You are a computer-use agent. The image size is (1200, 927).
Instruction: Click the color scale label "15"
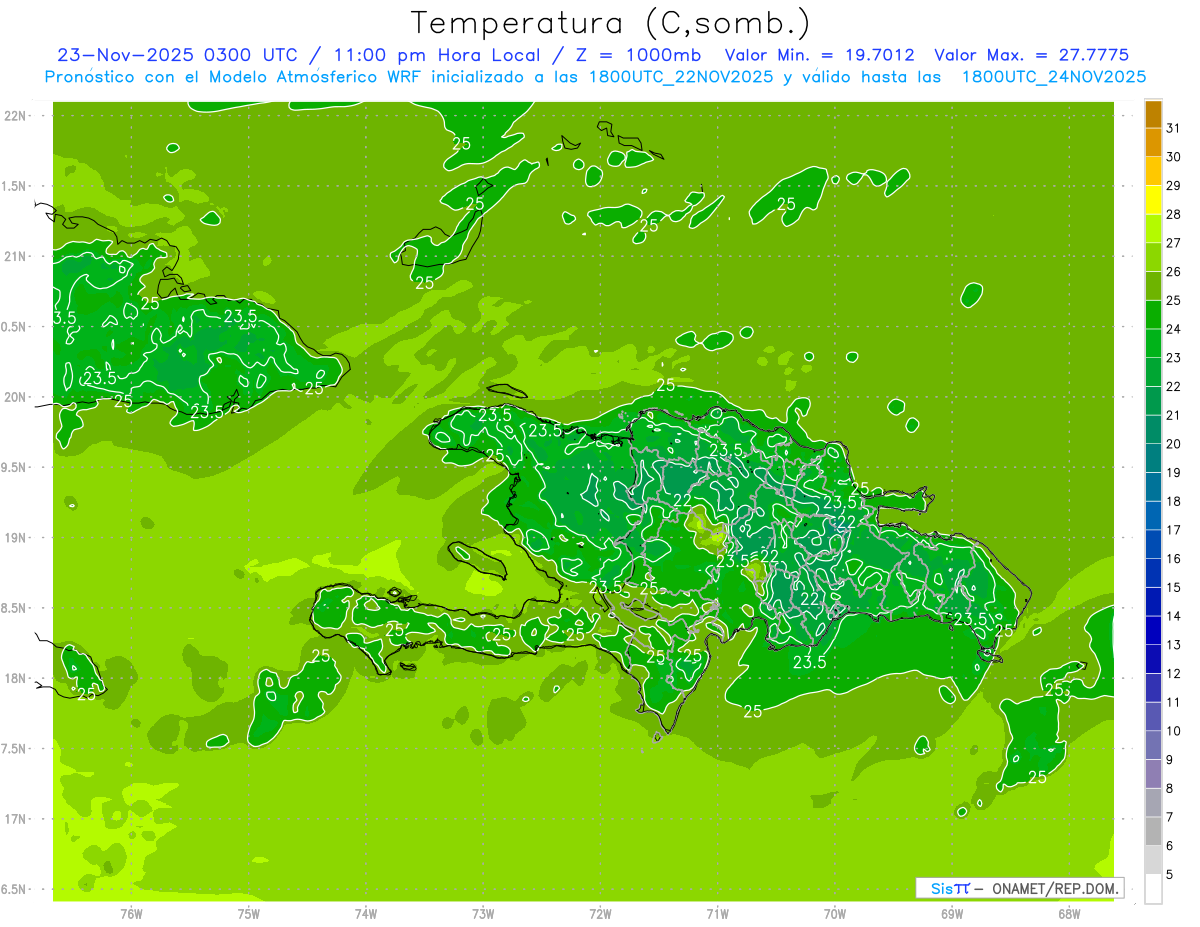pos(1173,587)
